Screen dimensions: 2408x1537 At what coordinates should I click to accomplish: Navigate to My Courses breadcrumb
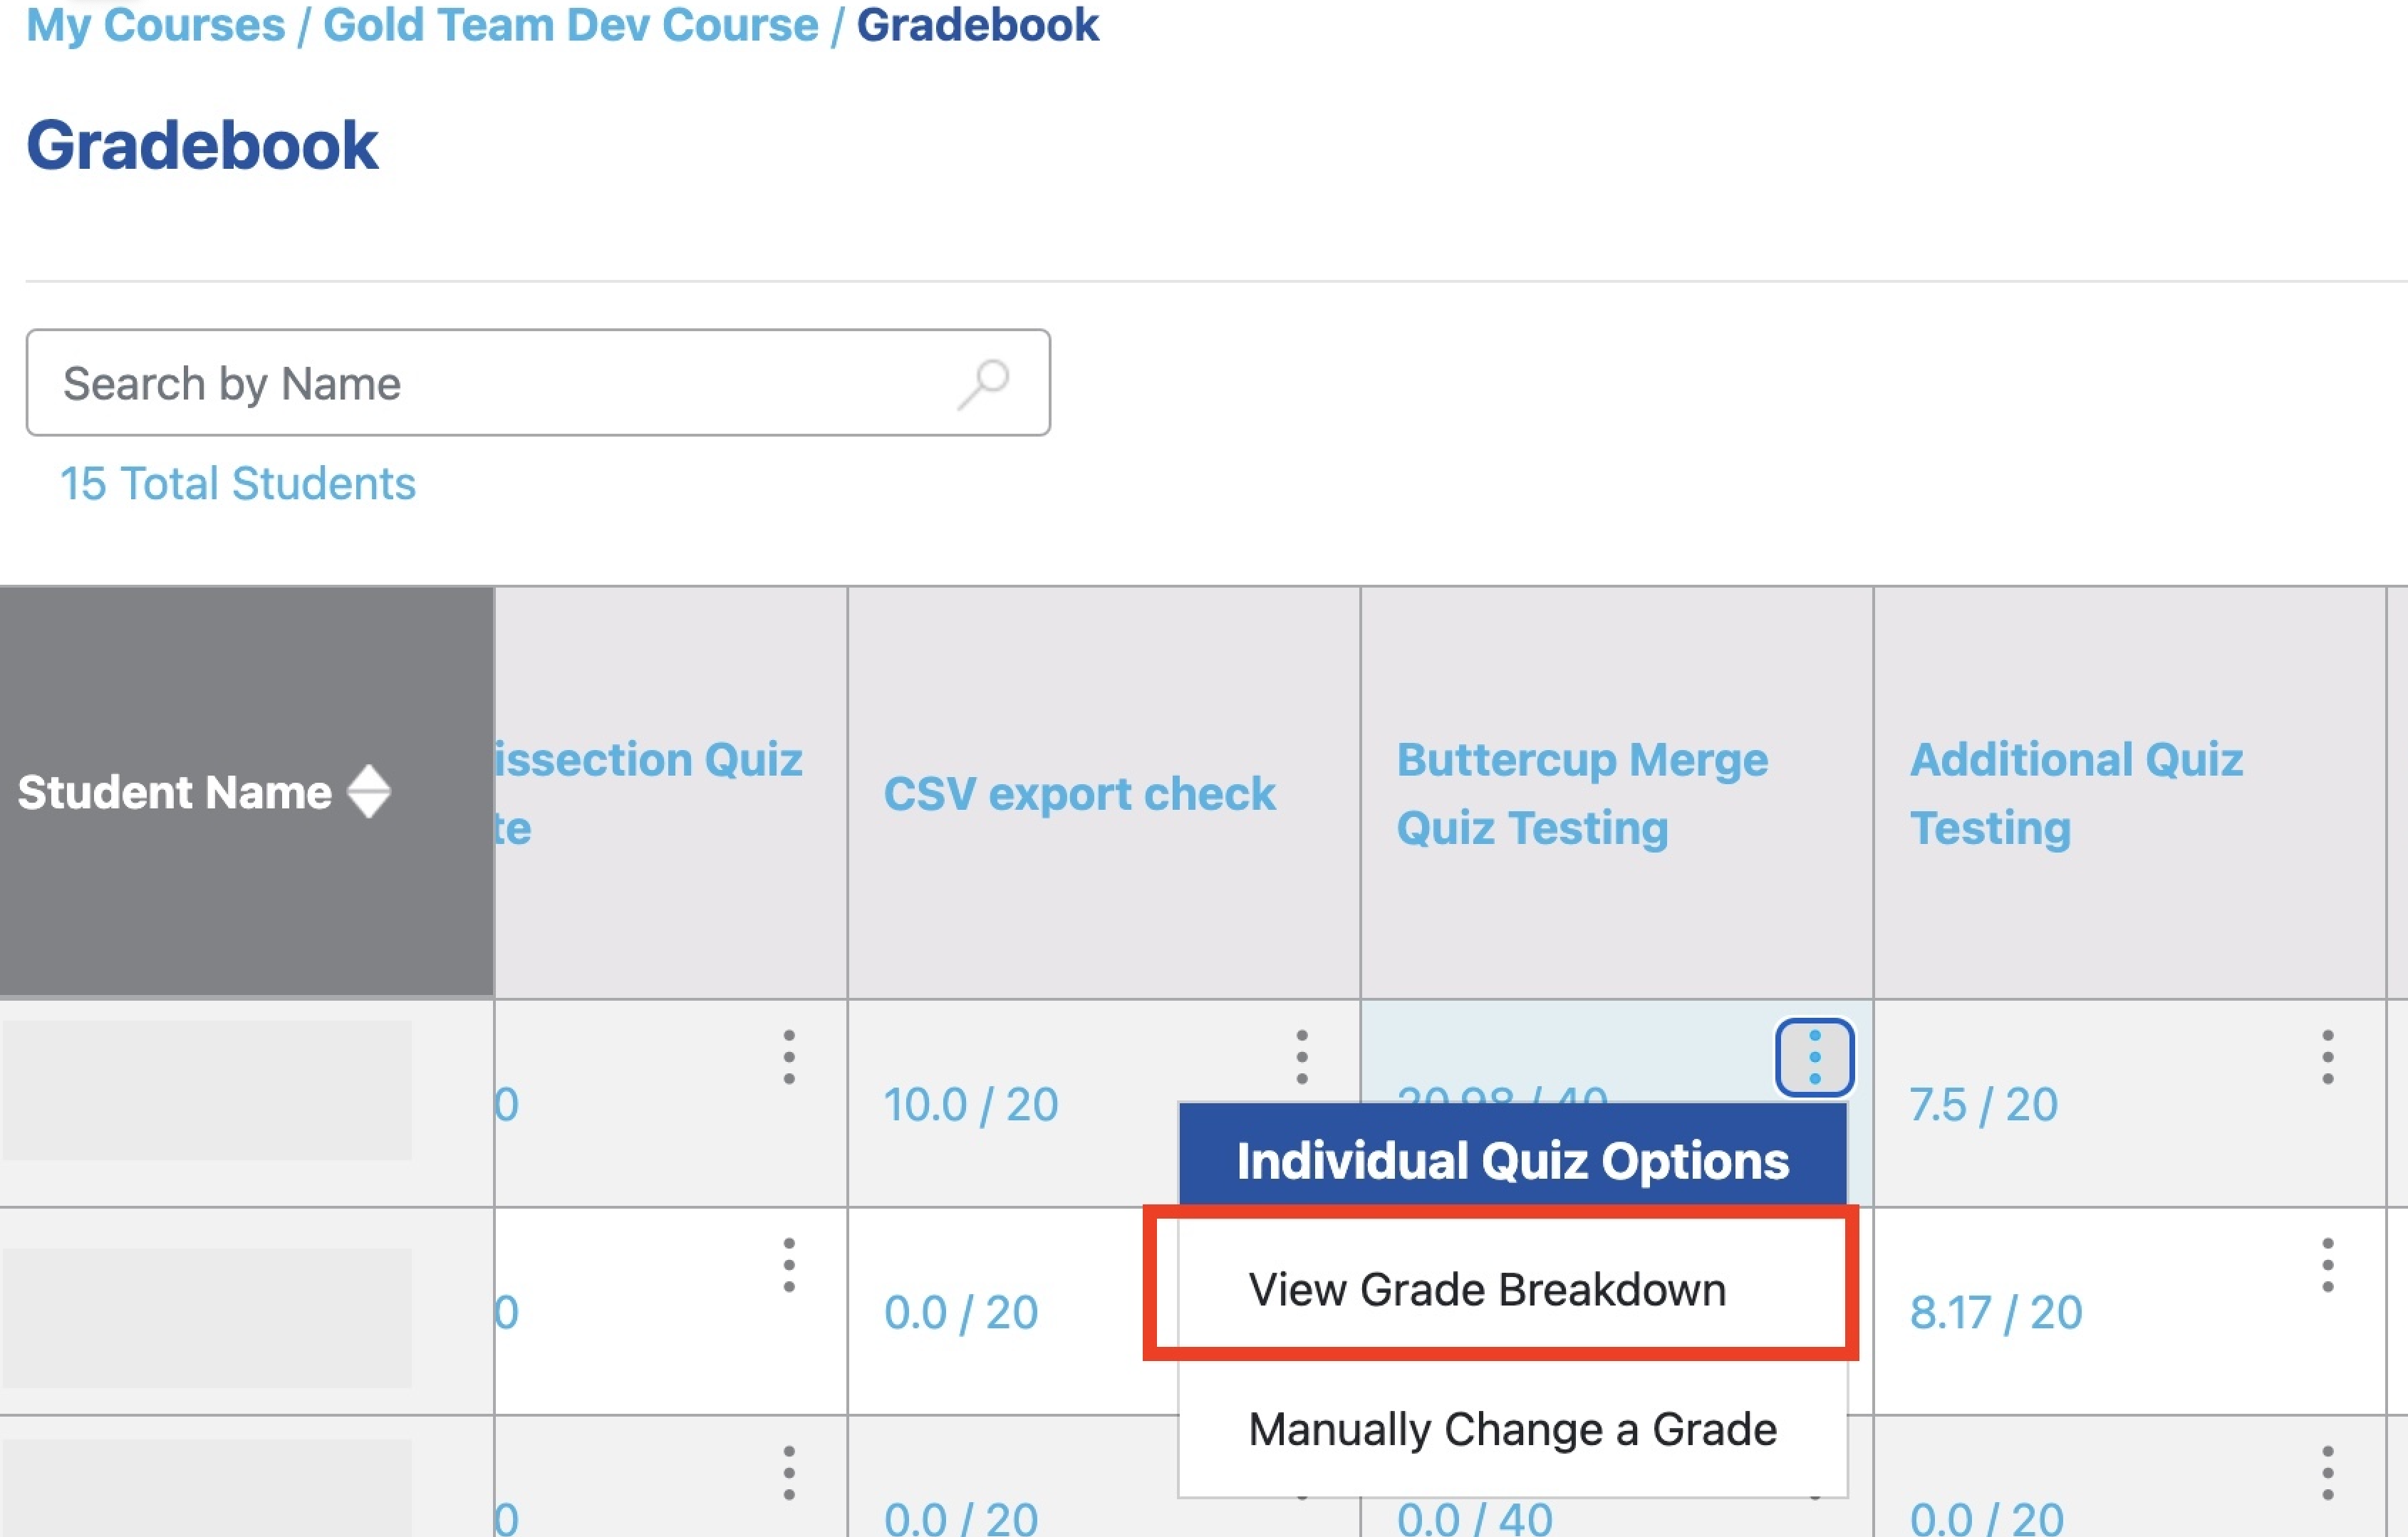click(155, 26)
